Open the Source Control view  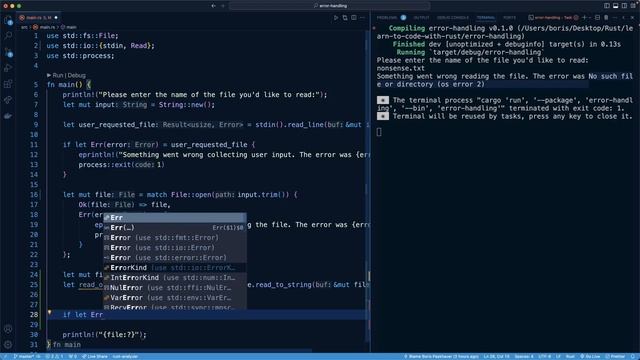[8, 52]
